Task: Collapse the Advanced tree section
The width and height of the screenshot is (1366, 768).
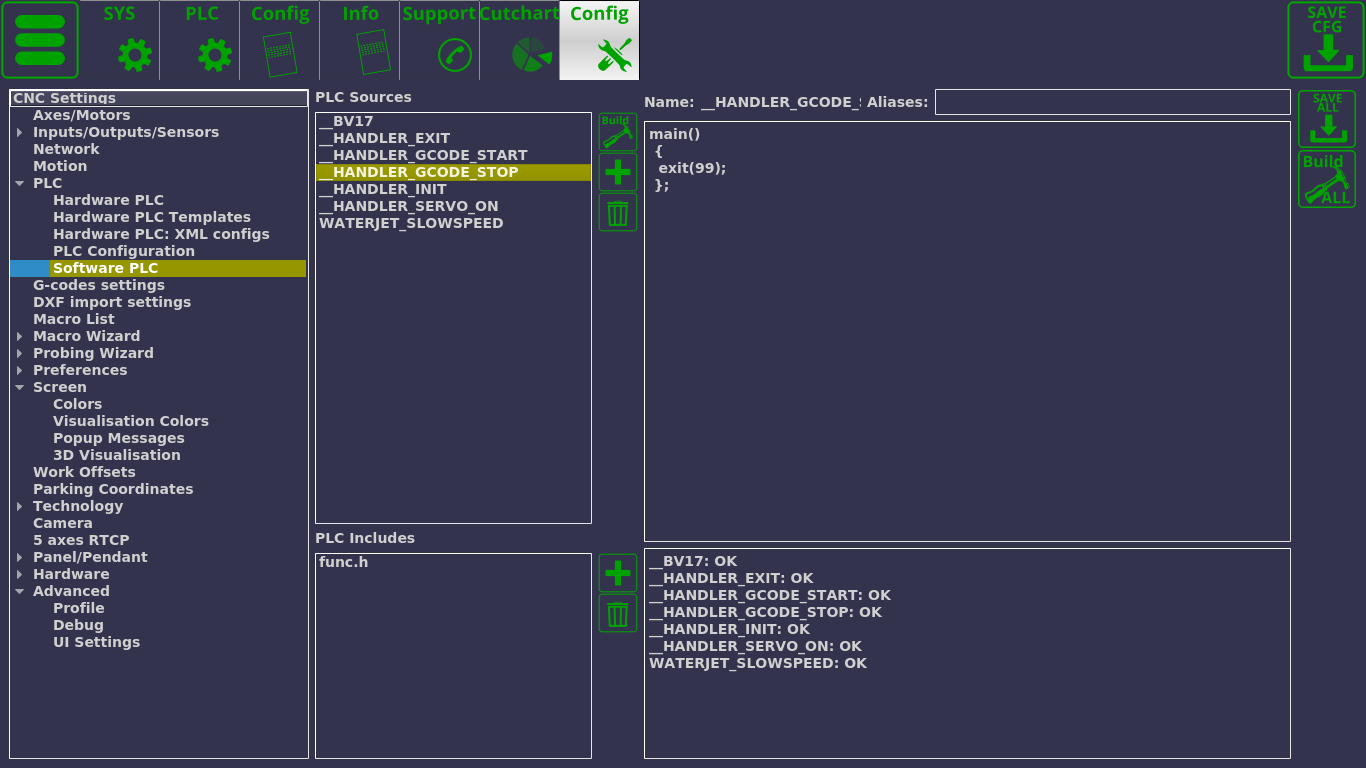Action: (20, 592)
